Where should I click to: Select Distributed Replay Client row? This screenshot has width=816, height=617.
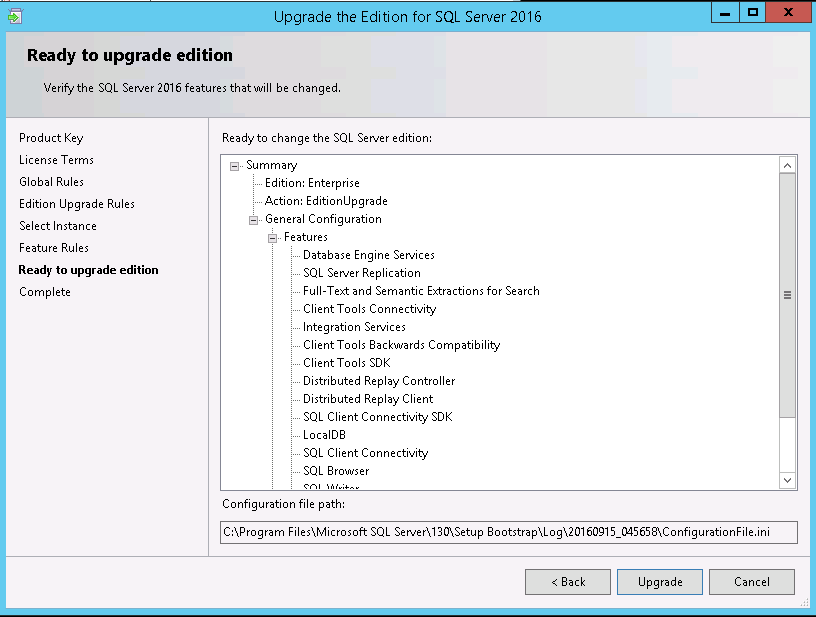[x=368, y=399]
